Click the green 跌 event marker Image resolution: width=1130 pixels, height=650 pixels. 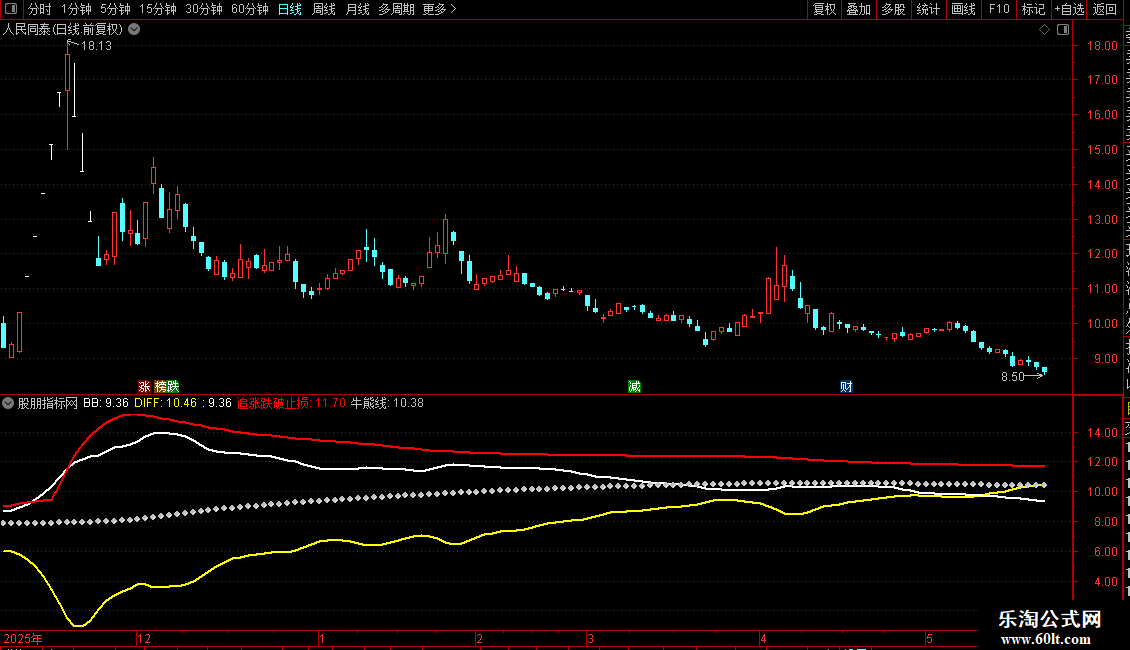173,387
